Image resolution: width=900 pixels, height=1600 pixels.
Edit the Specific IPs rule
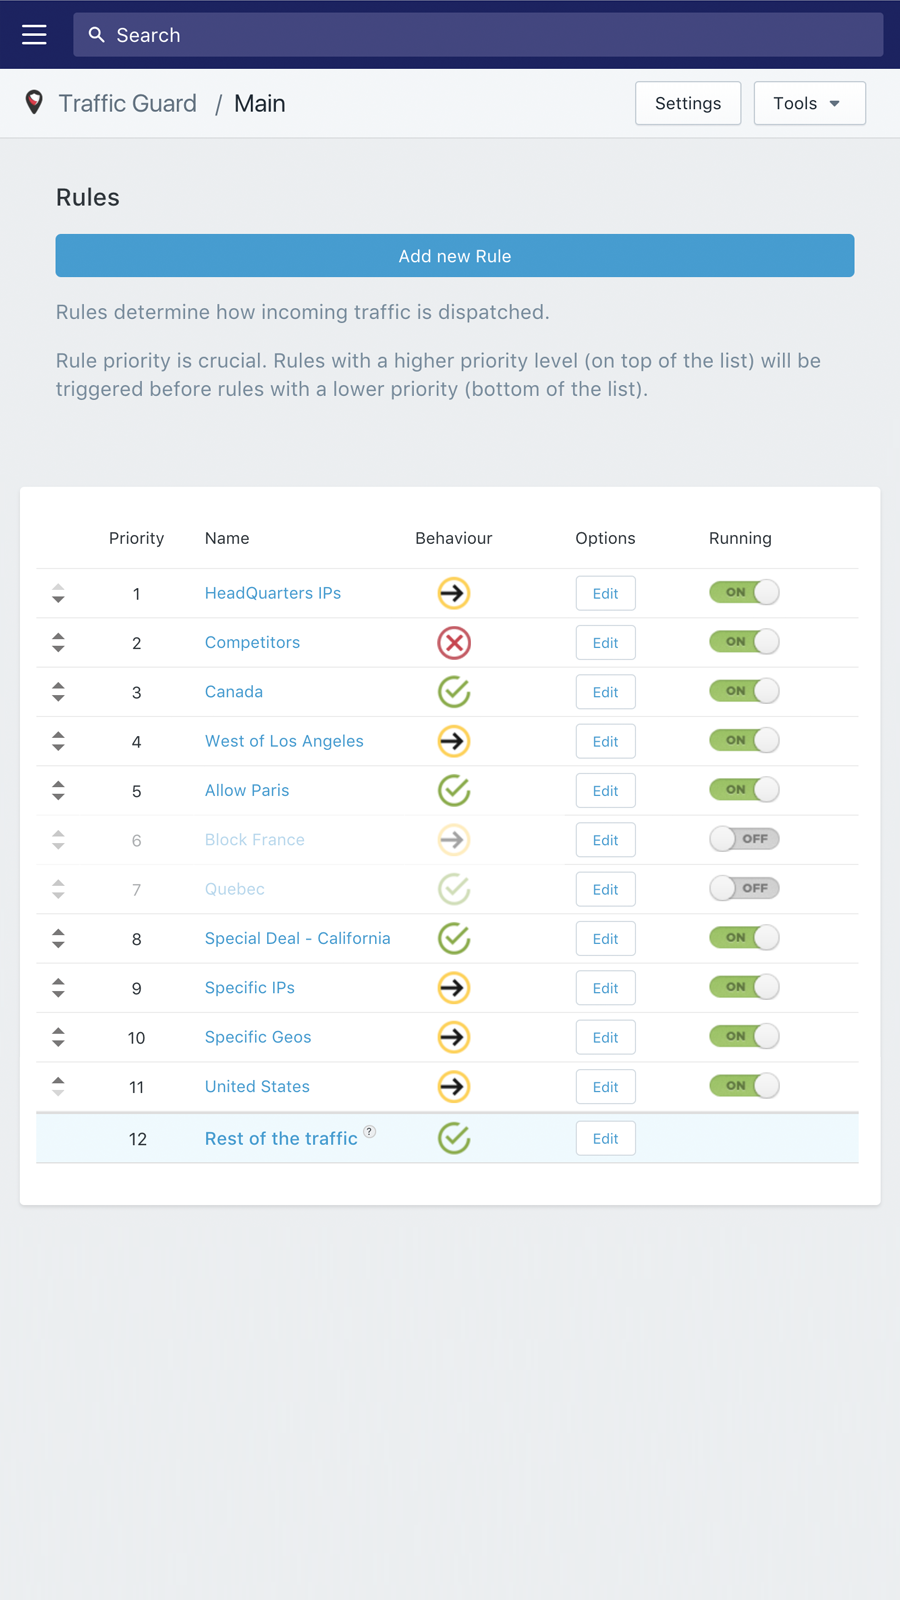pos(605,988)
